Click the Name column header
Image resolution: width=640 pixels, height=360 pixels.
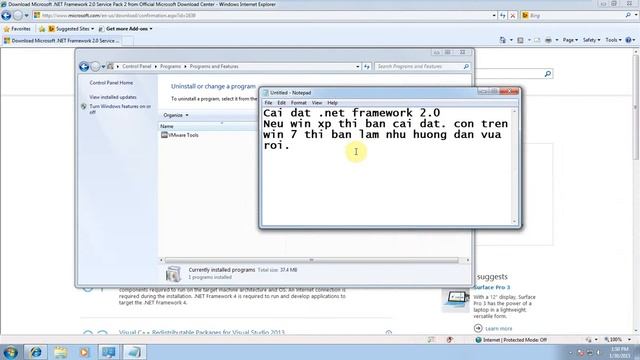coord(208,127)
